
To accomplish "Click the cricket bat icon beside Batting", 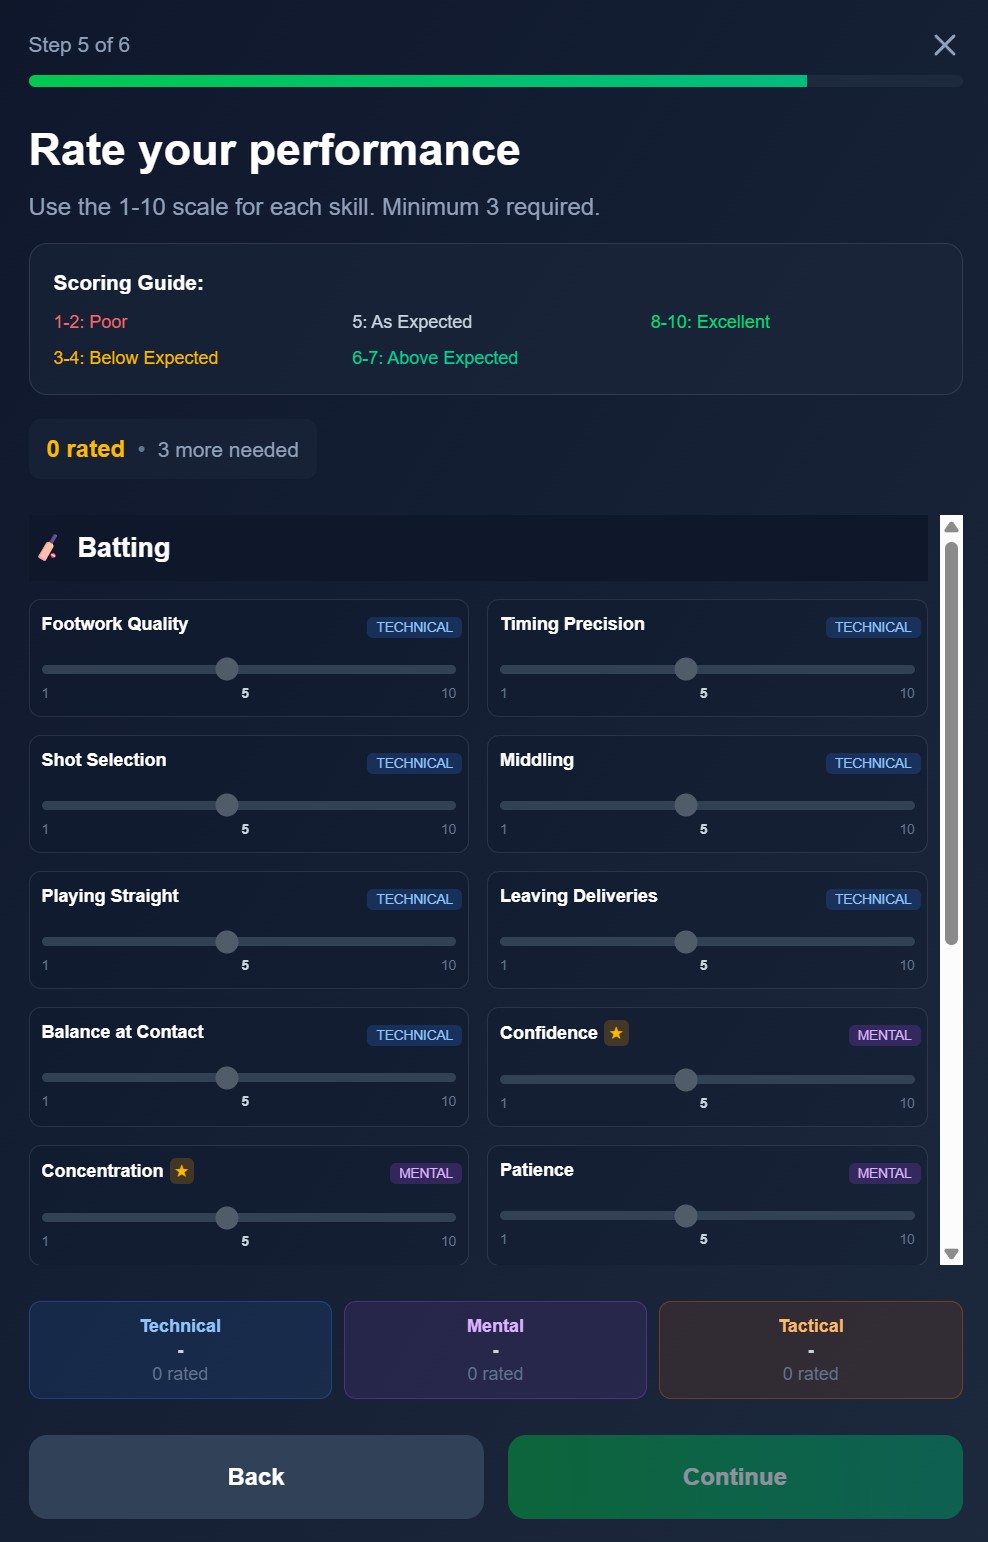I will coord(48,548).
